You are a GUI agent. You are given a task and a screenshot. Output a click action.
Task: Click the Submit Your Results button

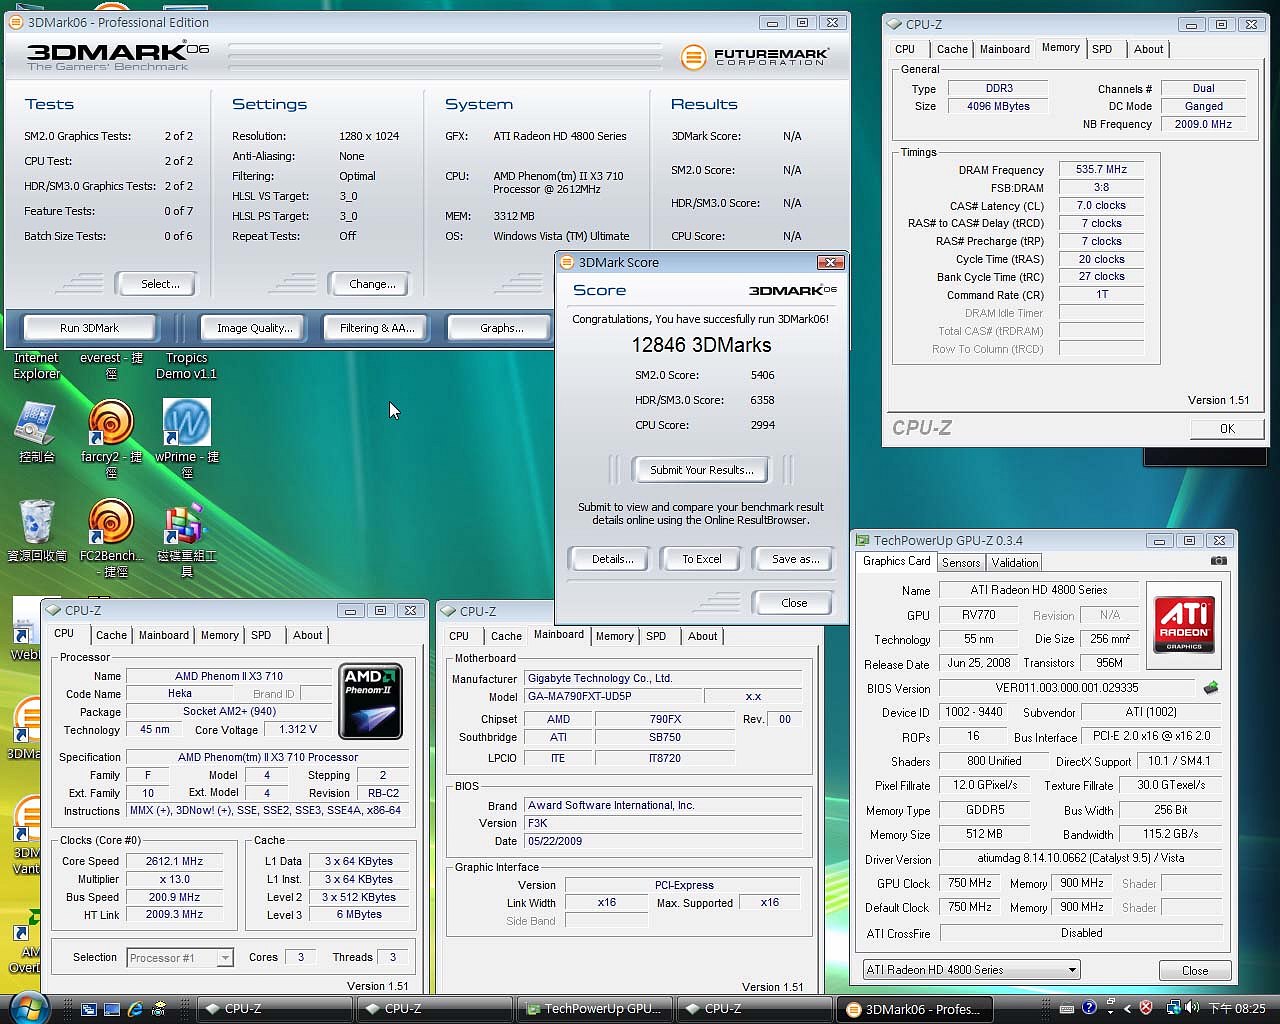701,470
